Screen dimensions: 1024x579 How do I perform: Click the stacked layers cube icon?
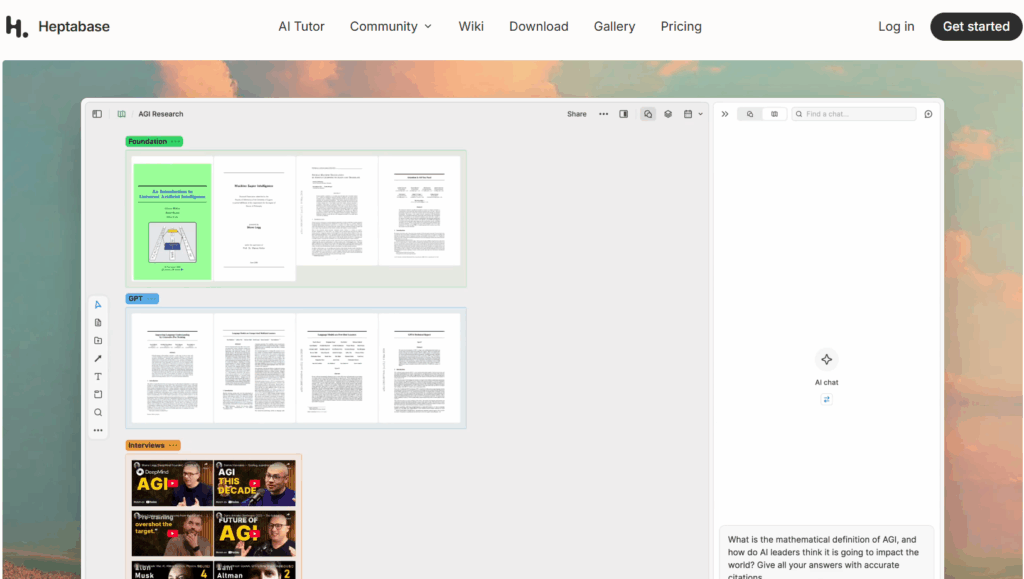(x=668, y=114)
